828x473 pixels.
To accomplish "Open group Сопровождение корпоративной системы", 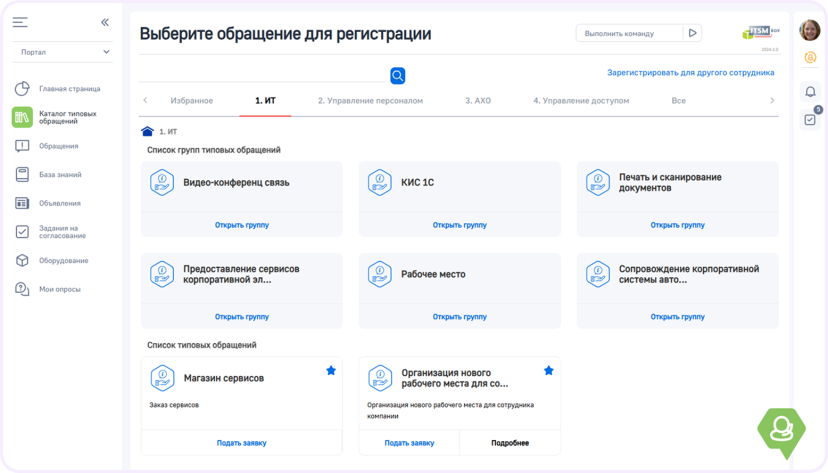I will [678, 317].
